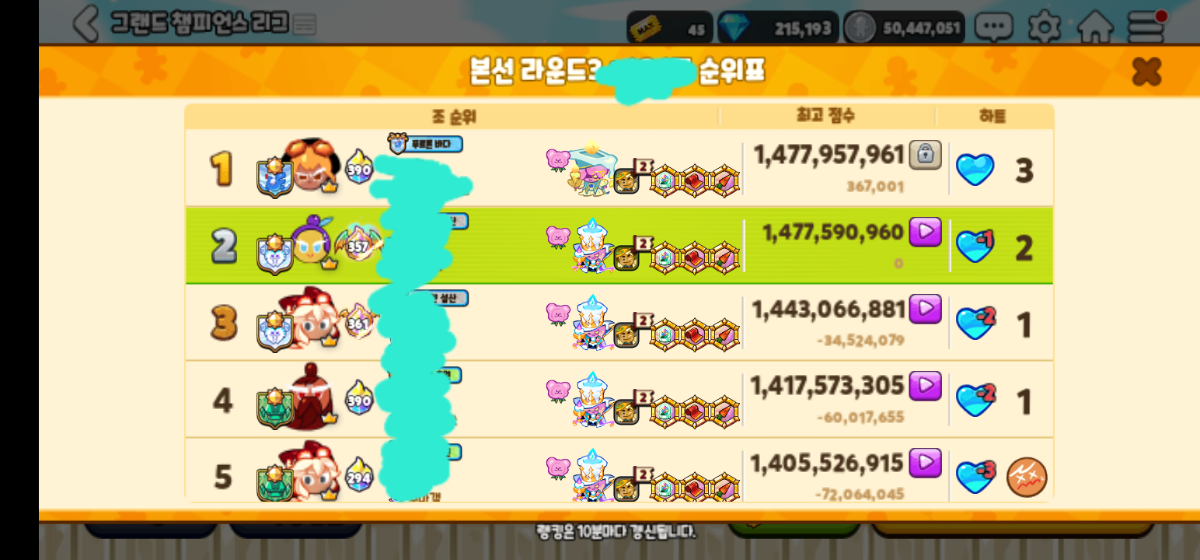
Task: Open the chat speech bubble icon
Action: pyautogui.click(x=993, y=27)
